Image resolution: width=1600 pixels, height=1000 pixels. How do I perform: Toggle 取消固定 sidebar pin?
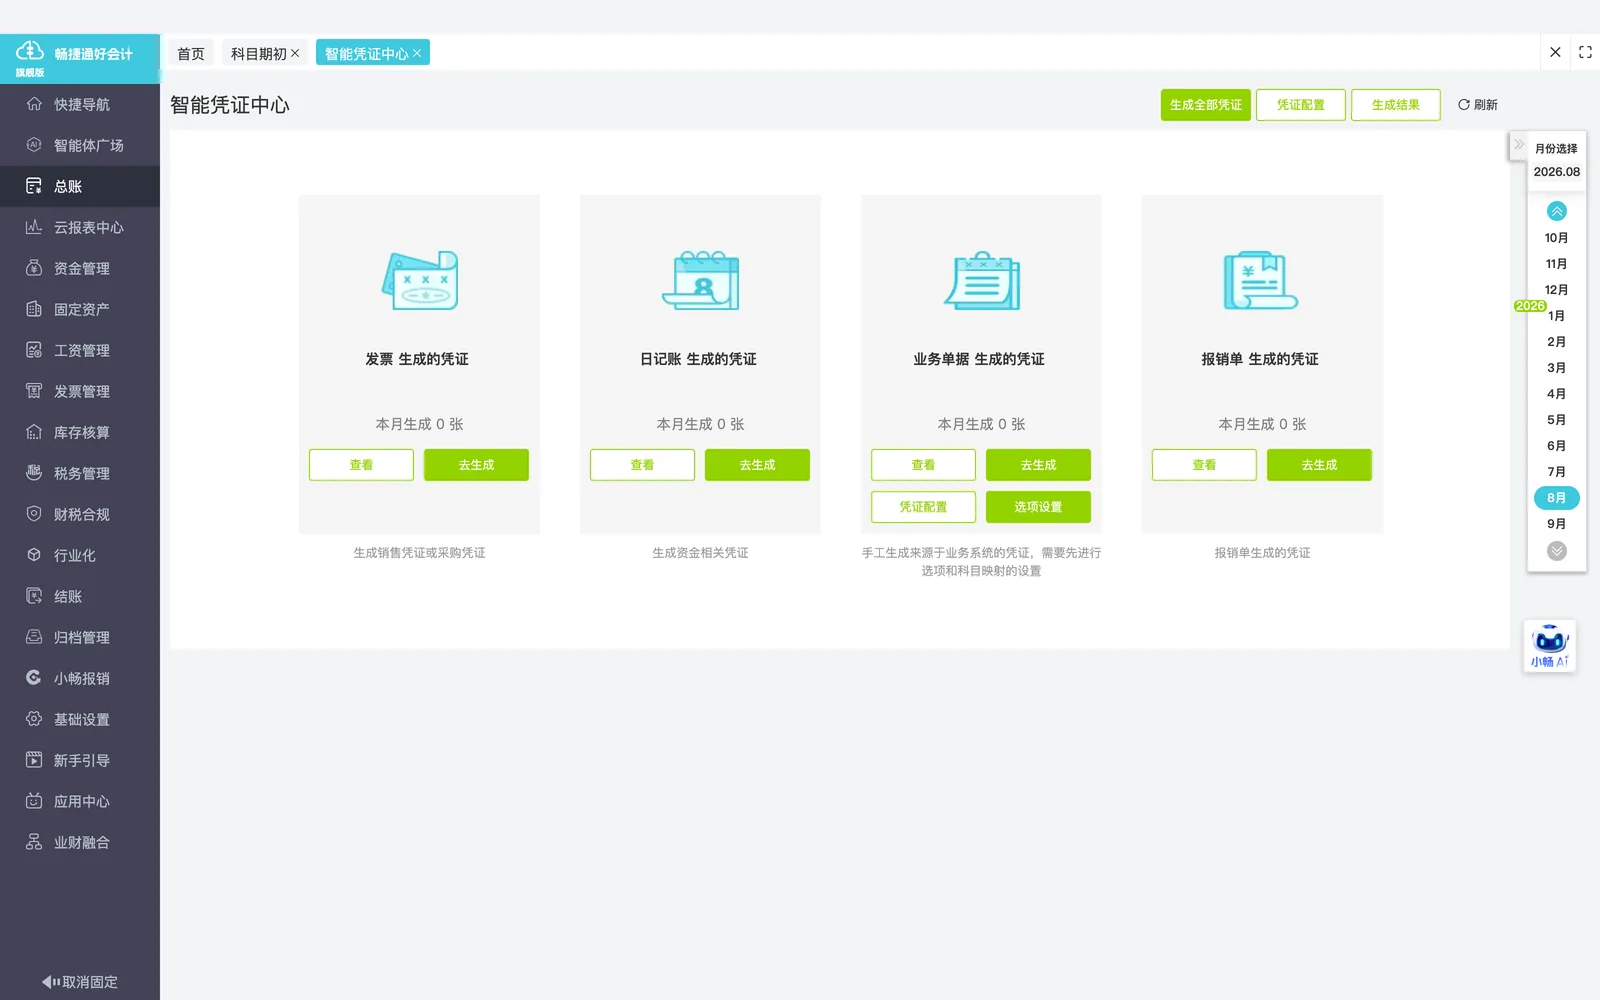coord(80,982)
